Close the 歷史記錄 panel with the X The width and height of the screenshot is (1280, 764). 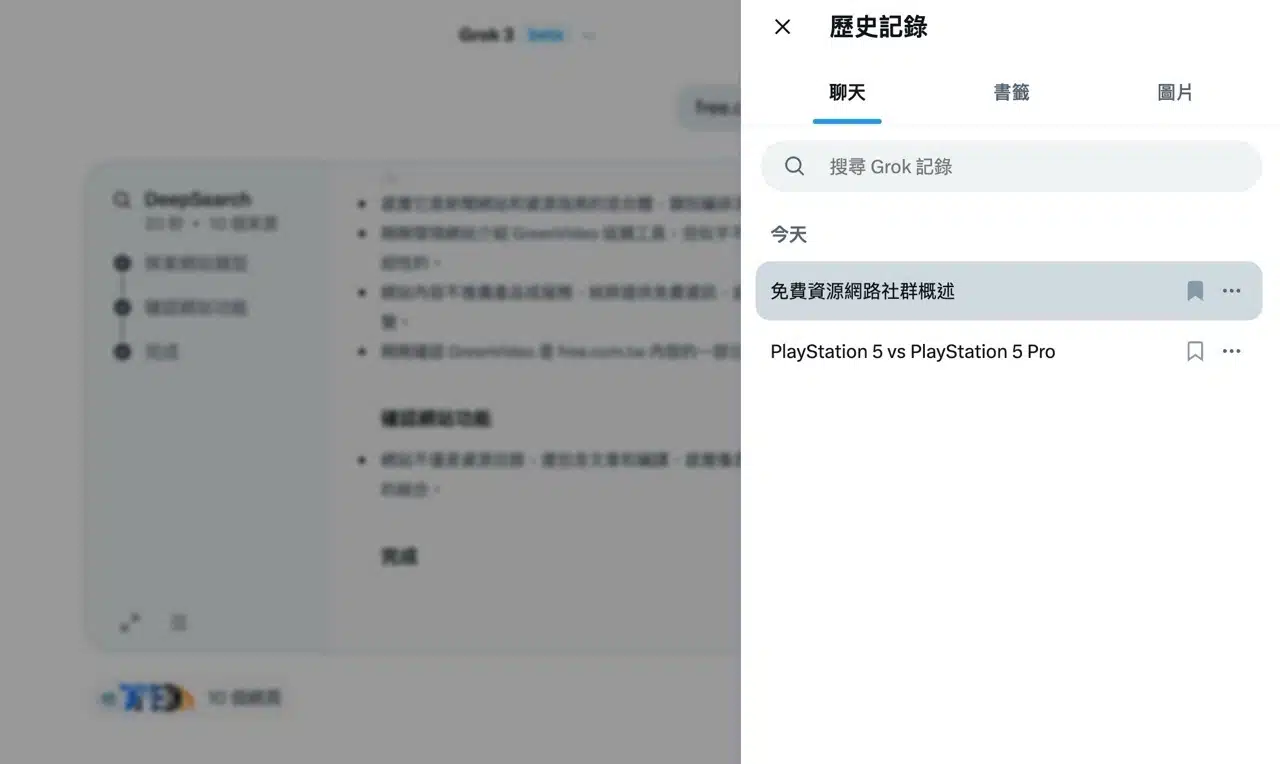pyautogui.click(x=782, y=27)
